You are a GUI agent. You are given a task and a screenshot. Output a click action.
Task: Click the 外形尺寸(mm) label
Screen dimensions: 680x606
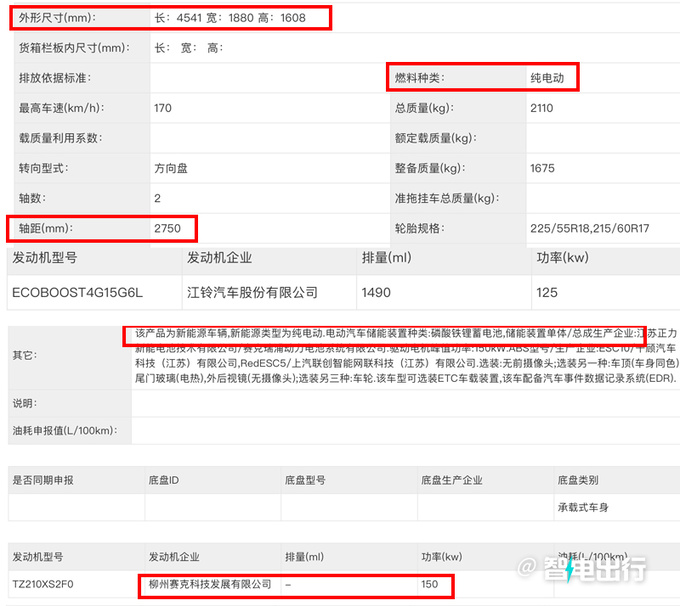[x=57, y=18]
